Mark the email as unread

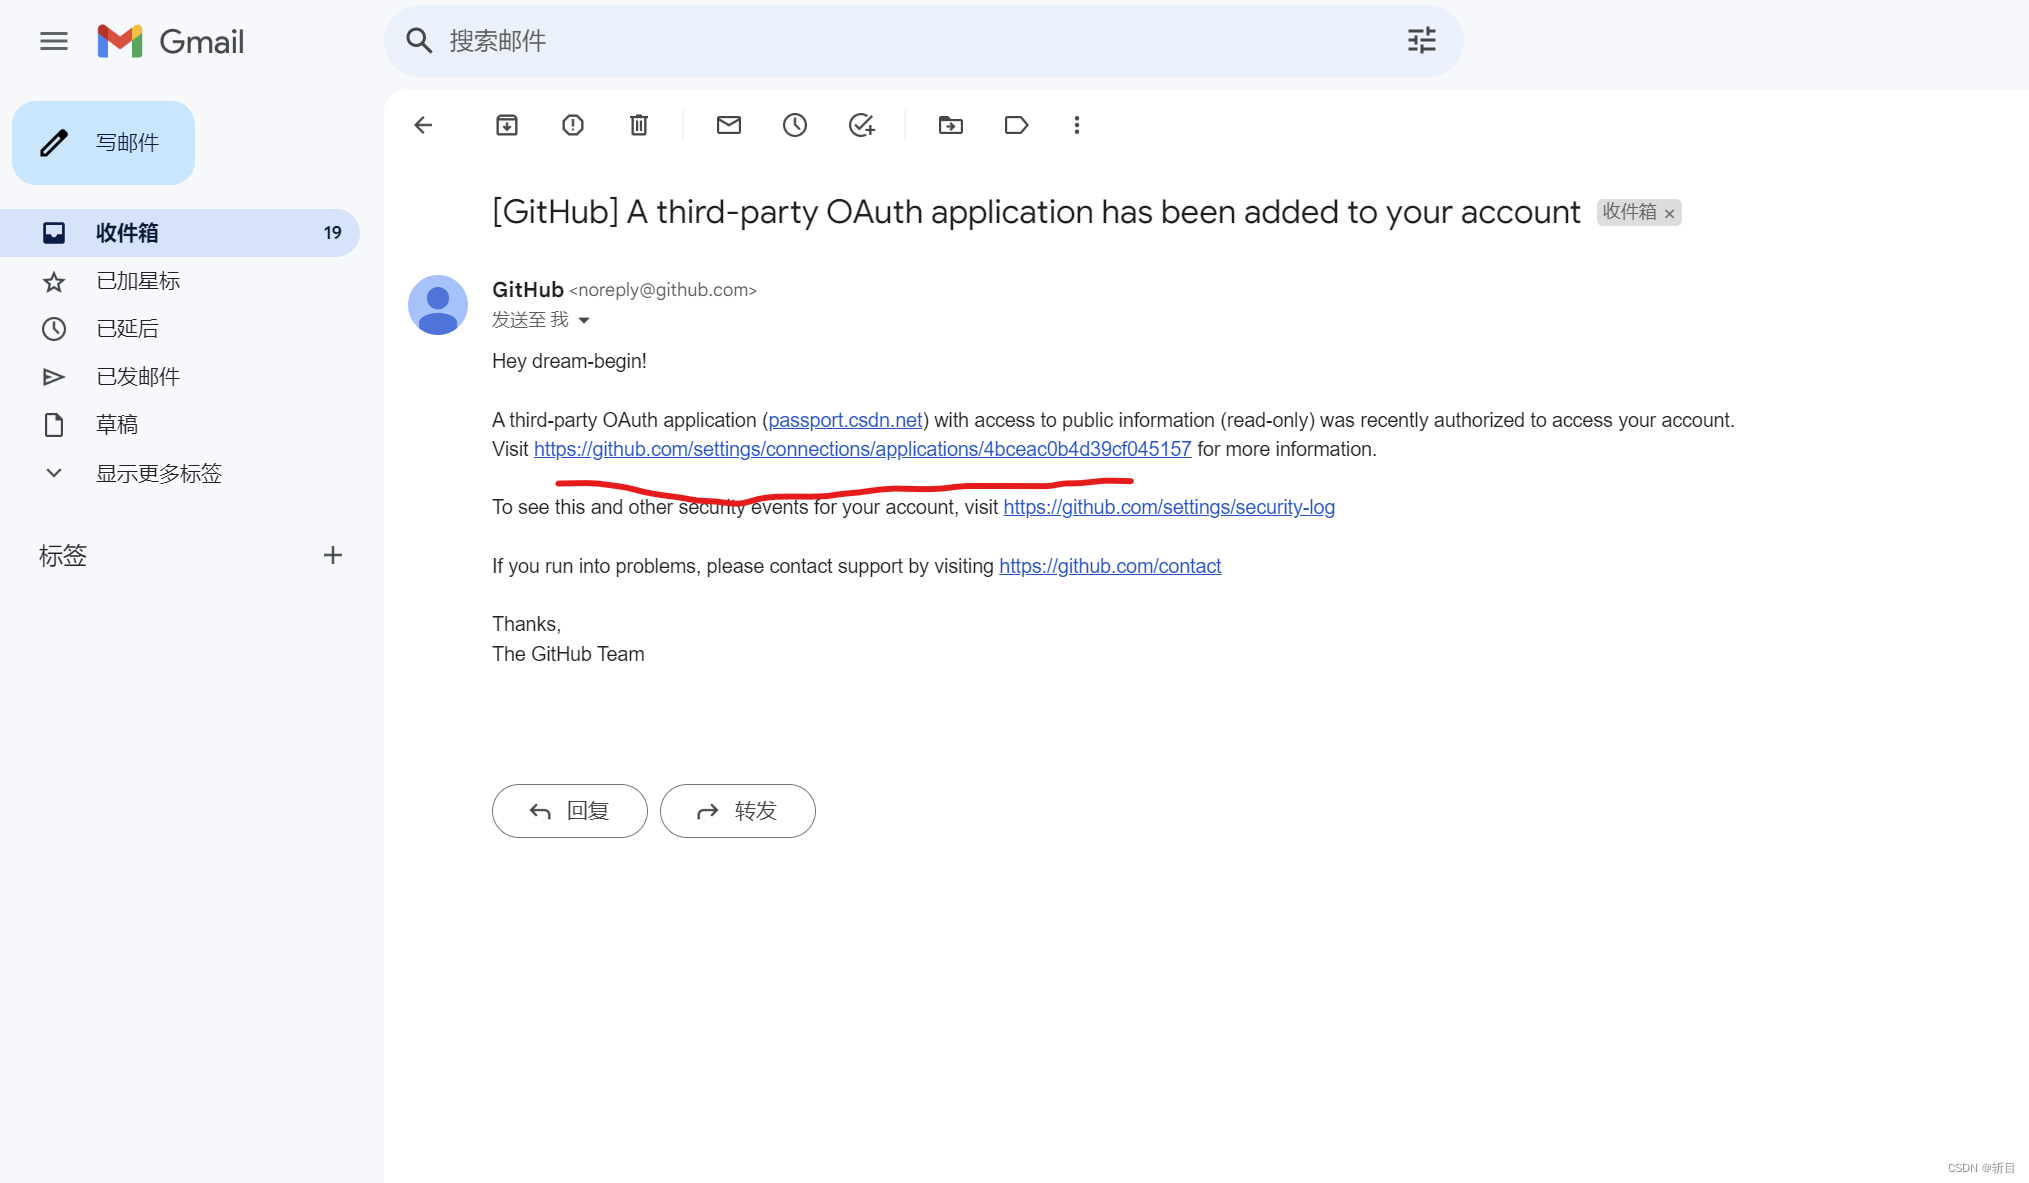[x=728, y=125]
